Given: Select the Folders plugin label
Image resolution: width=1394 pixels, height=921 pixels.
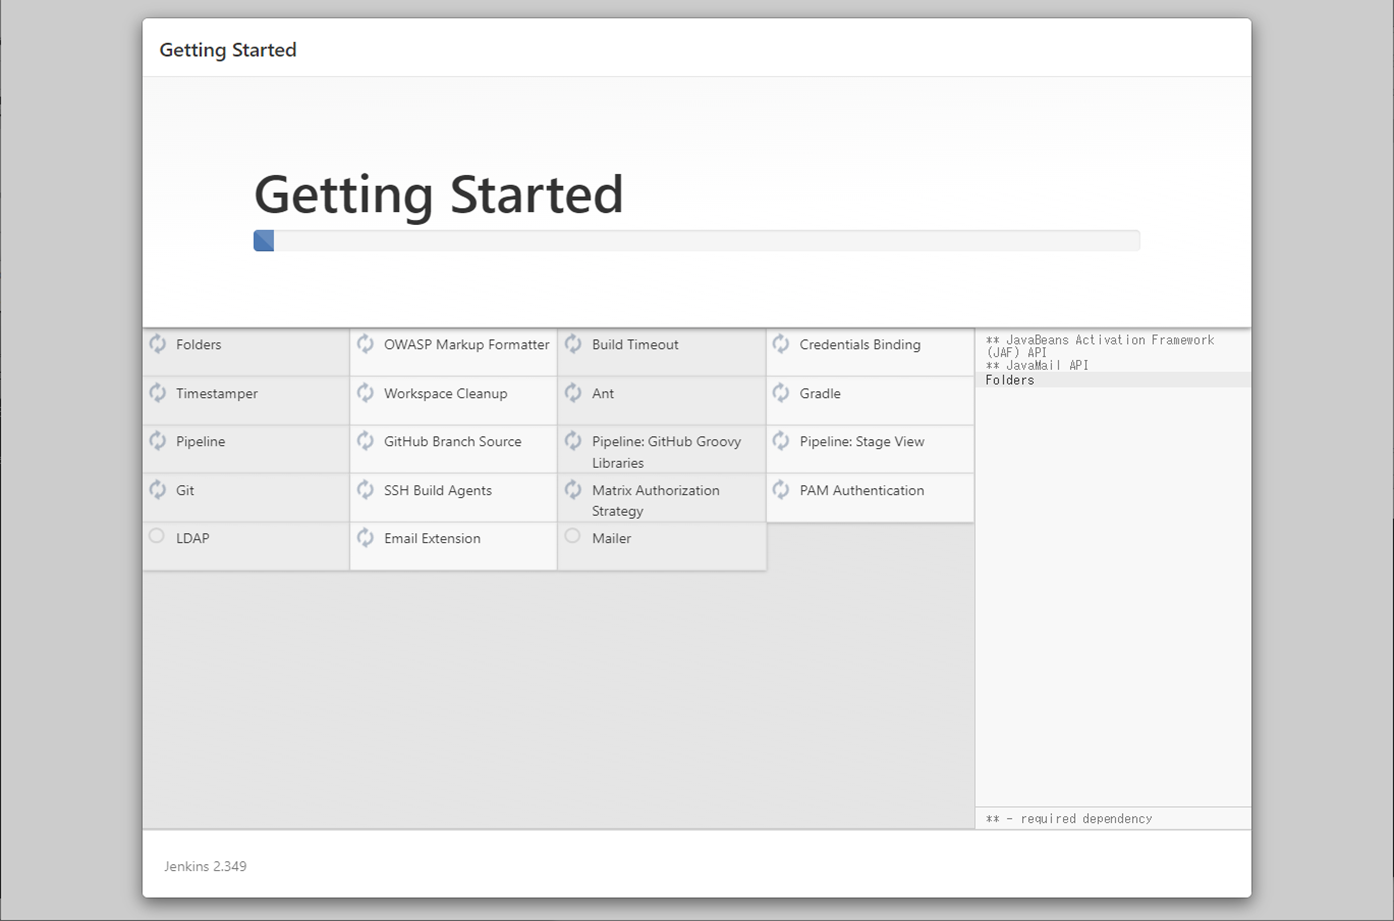Looking at the screenshot, I should coord(199,345).
